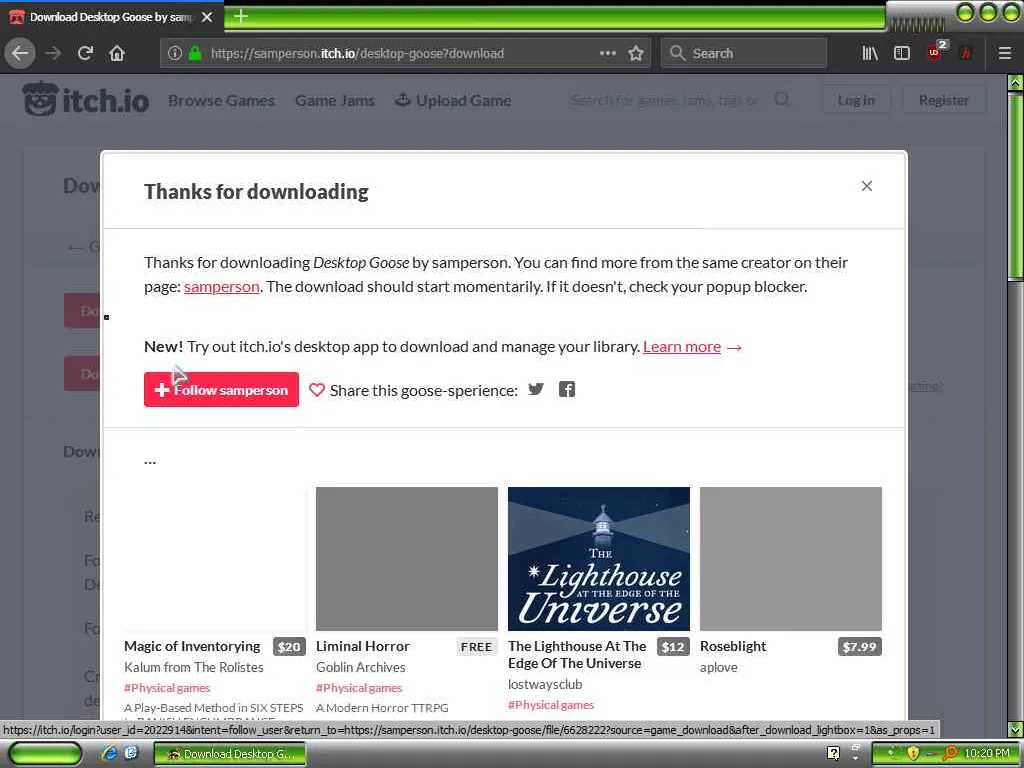This screenshot has height=768, width=1024.
Task: Open a new tab with the plus button
Action: coord(240,15)
